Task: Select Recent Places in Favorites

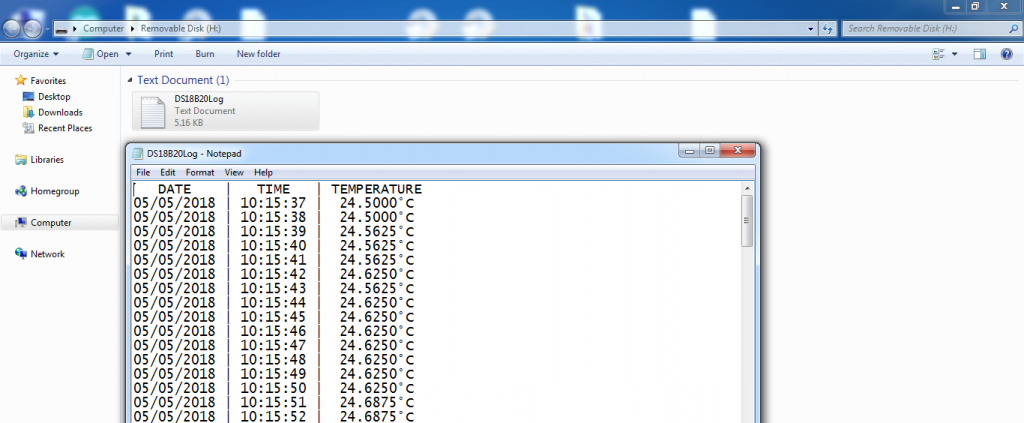Action: pos(65,128)
